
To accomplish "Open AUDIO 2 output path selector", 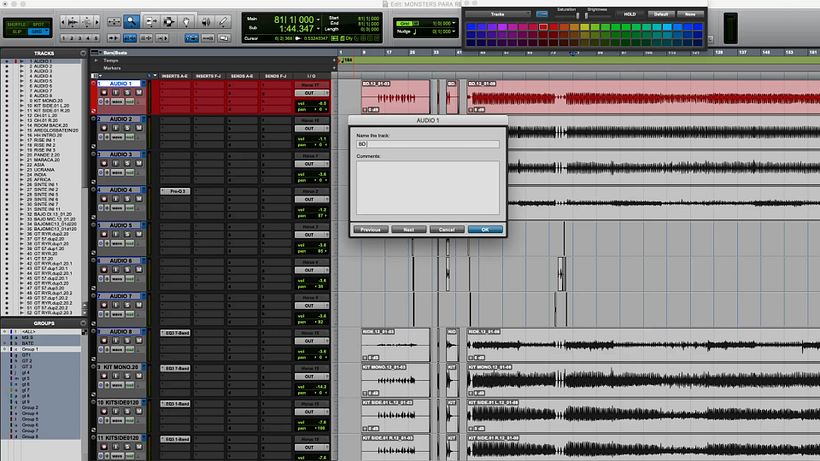I will coord(312,129).
